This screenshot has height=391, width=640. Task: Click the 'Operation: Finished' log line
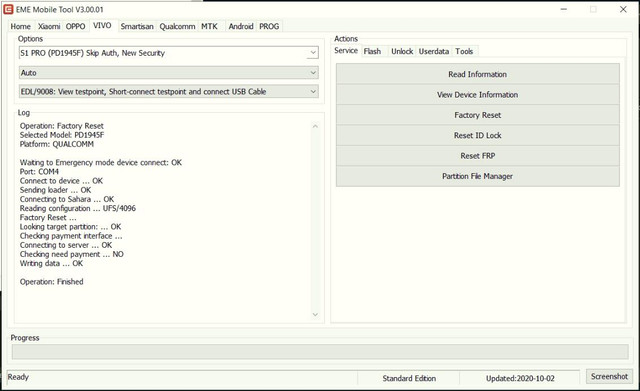pyautogui.click(x=51, y=282)
